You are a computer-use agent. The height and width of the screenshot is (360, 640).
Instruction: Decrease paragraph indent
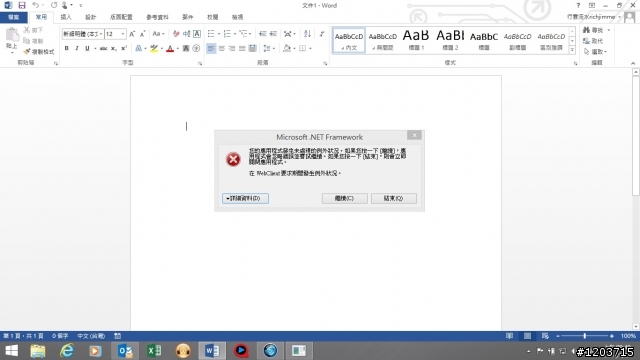[x=263, y=34]
